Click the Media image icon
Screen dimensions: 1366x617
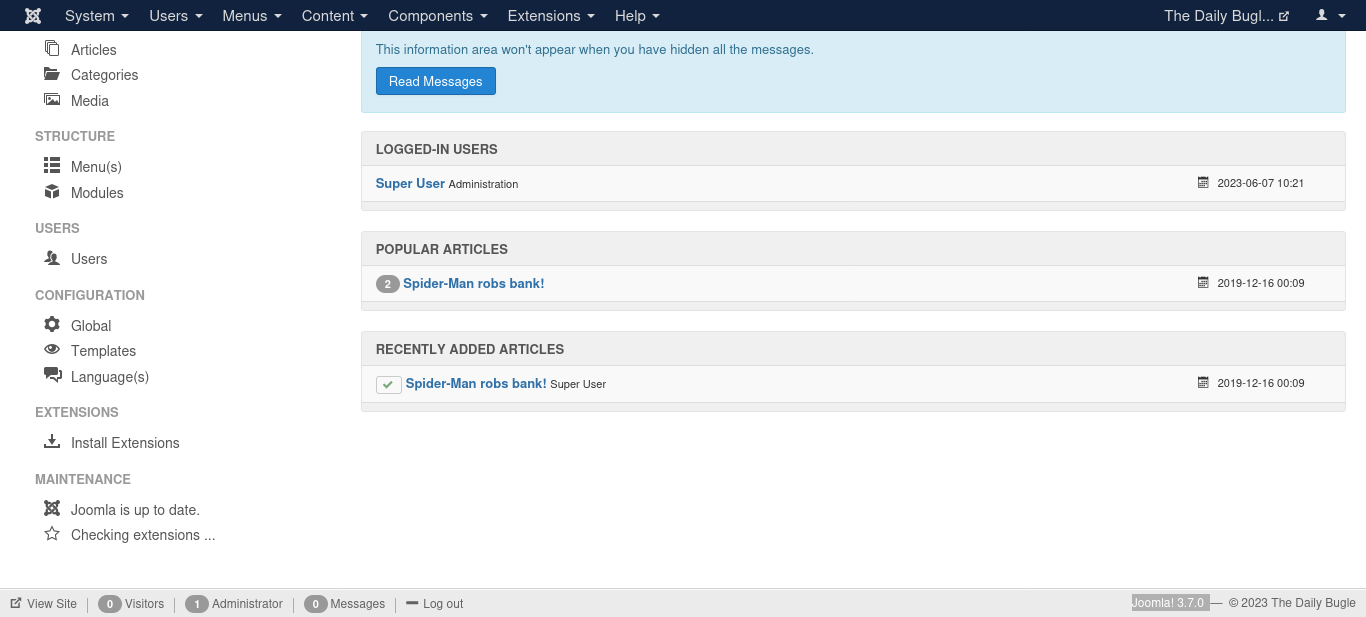[52, 100]
